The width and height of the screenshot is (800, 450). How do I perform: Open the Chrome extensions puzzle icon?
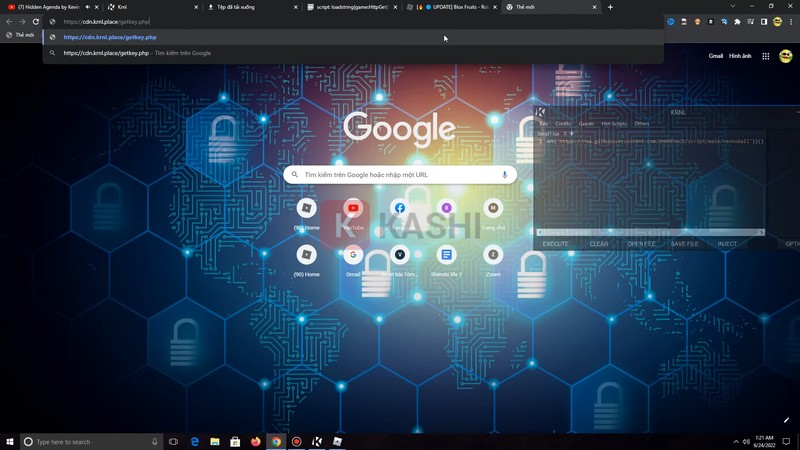pyautogui.click(x=737, y=21)
